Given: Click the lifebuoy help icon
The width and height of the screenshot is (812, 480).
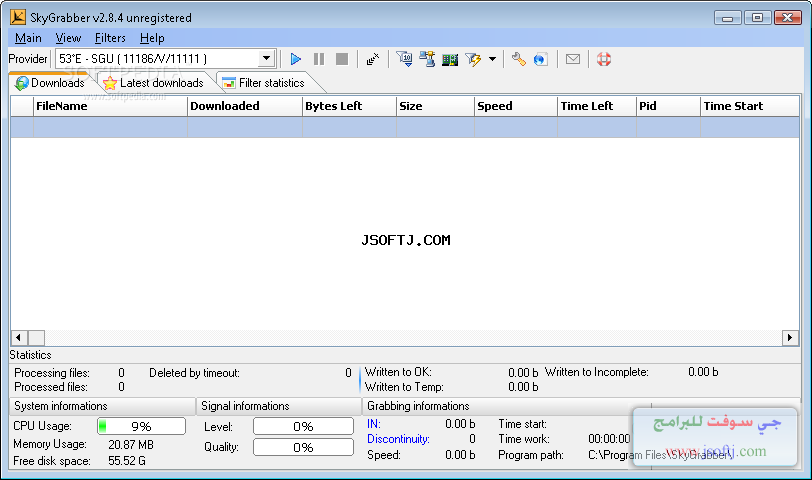Looking at the screenshot, I should point(604,59).
